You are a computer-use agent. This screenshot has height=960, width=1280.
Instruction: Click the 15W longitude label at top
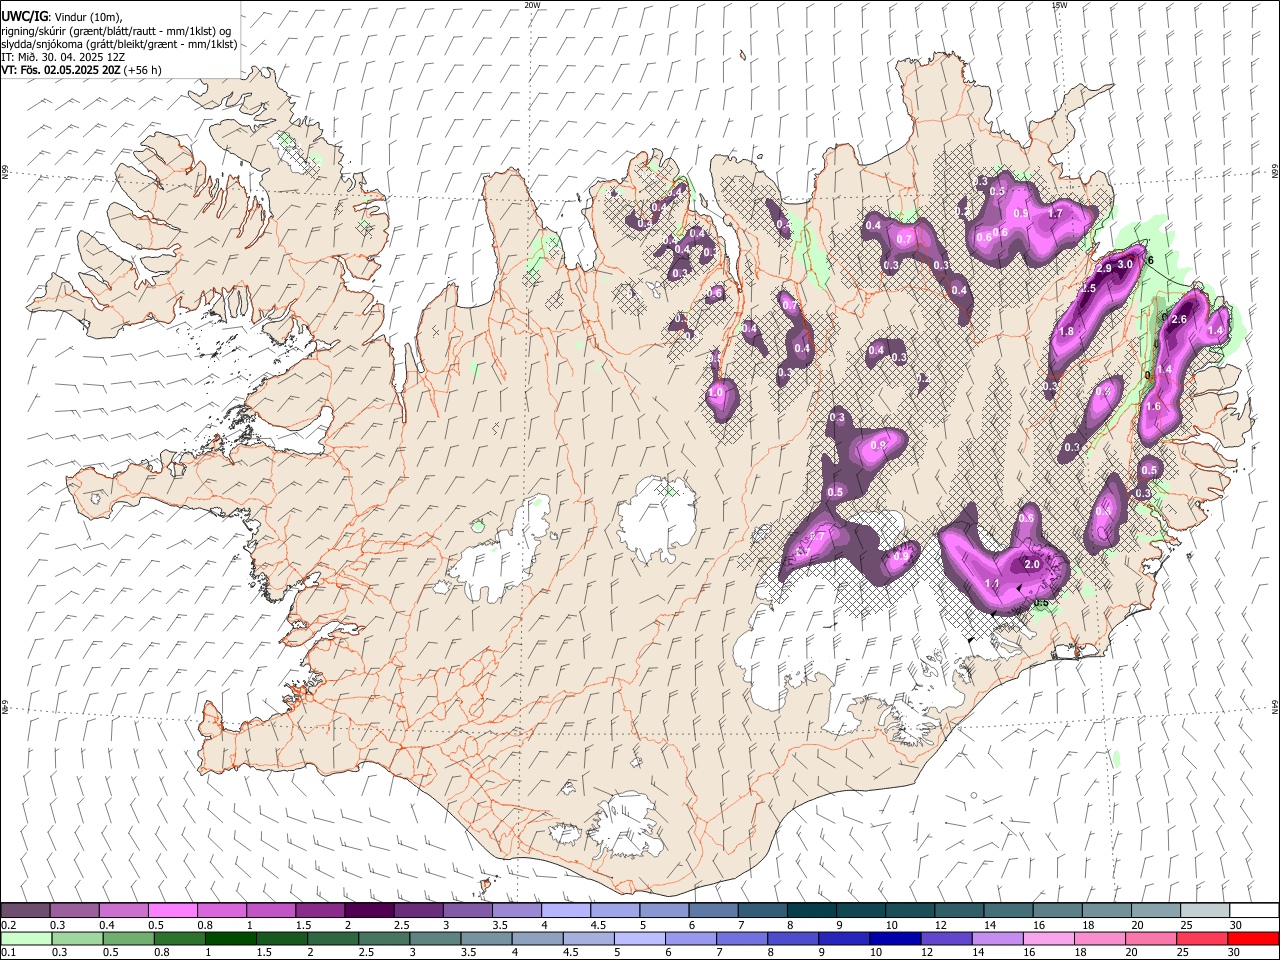click(x=1059, y=5)
